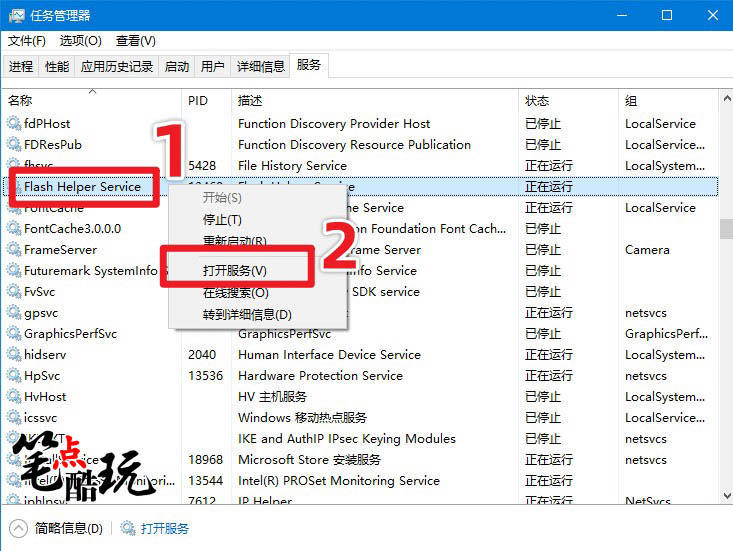Open the 文件(F) menu
Viewport: 733px width, 551px height.
27,41
